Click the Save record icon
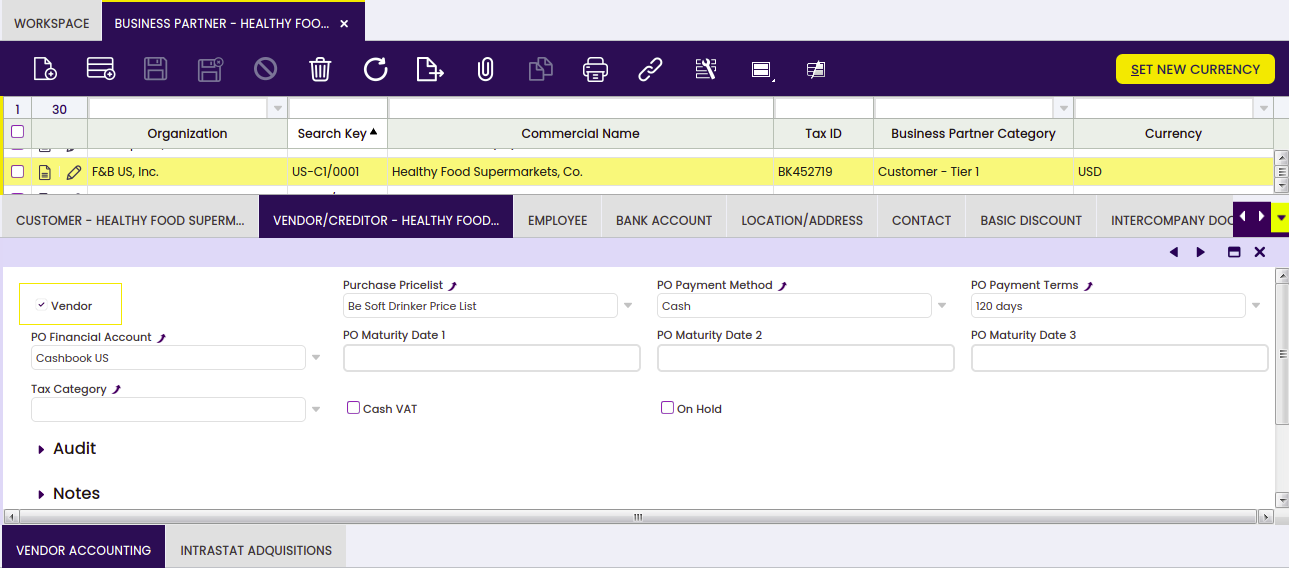Screen dimensions: 1289x571 click(155, 69)
